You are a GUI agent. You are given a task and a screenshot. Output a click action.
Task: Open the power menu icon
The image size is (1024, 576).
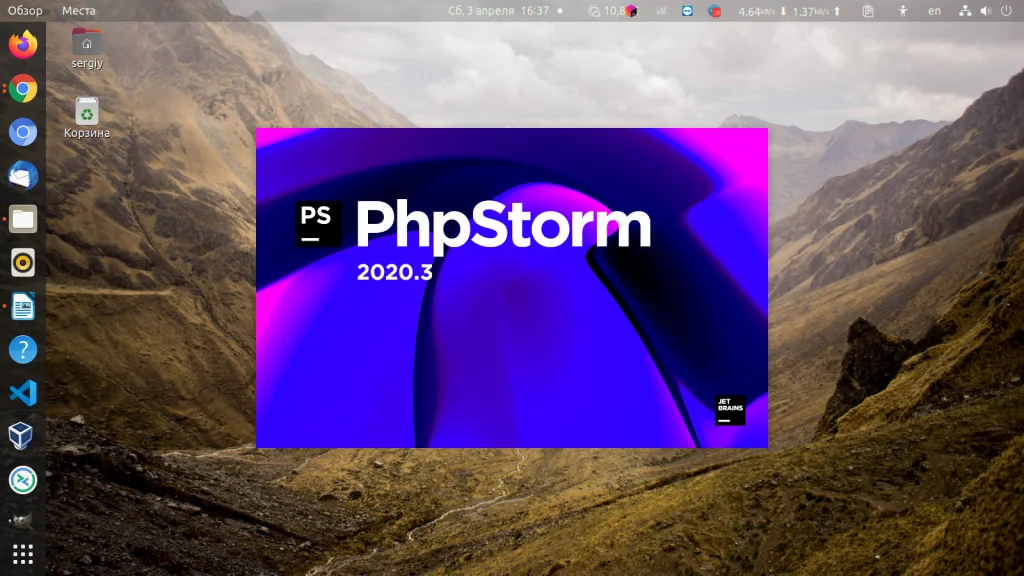[1006, 11]
